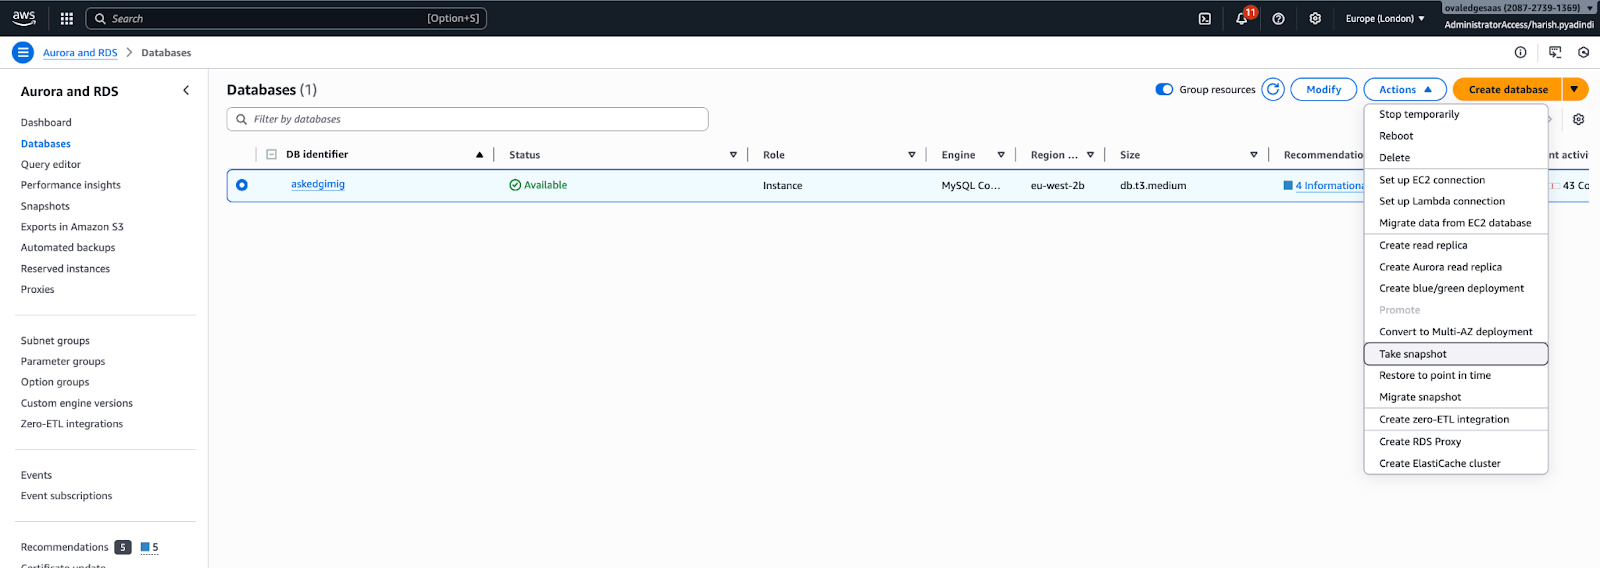Open the rightmost icon under account name
Viewport: 1600px width, 568px height.
(1583, 52)
